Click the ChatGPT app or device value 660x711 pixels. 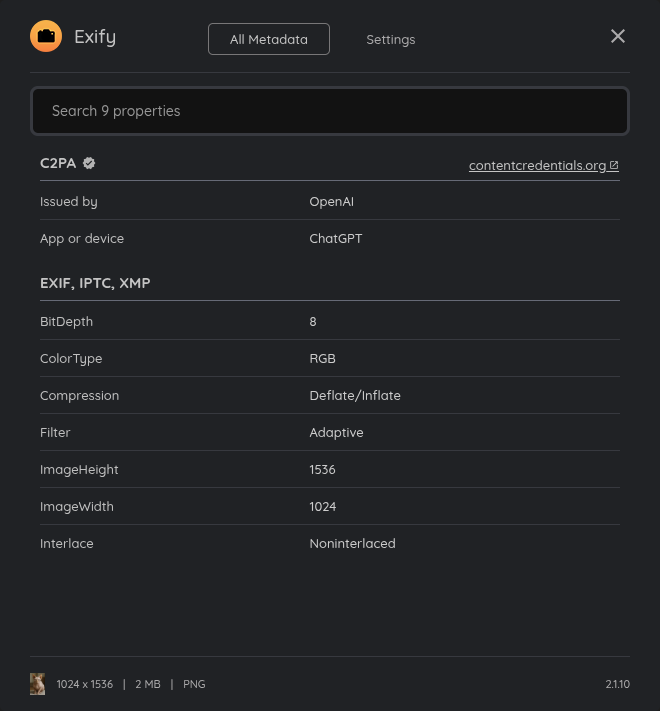pyautogui.click(x=336, y=238)
